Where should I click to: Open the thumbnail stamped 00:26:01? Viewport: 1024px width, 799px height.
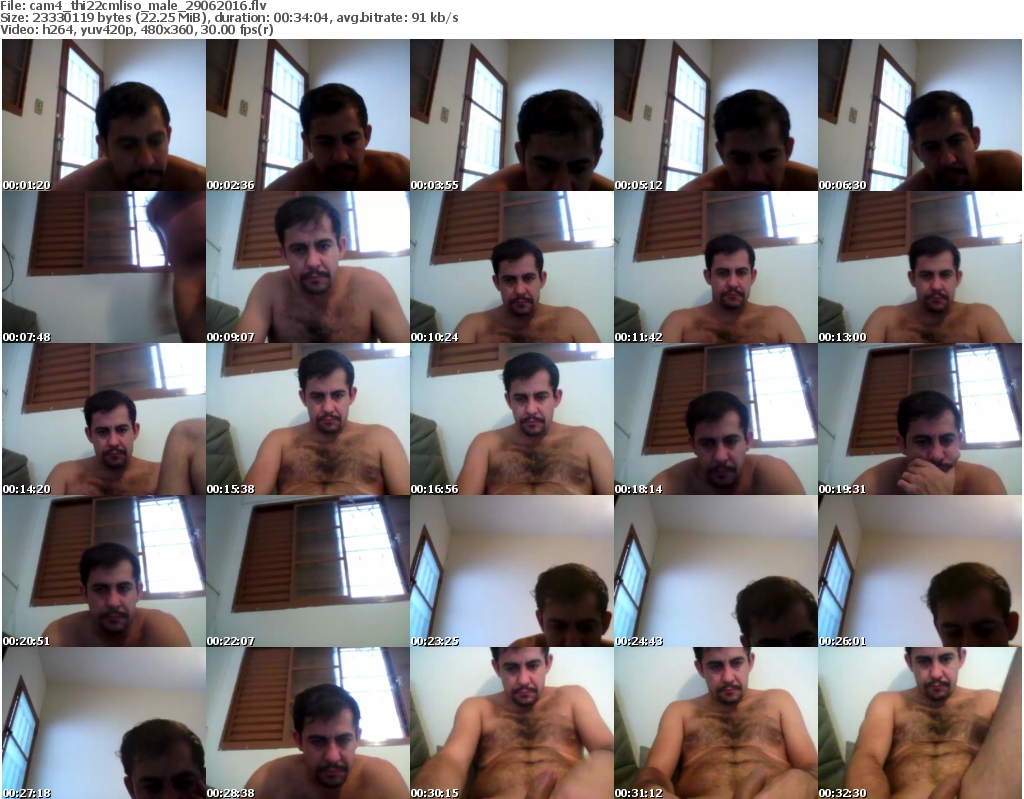click(920, 572)
